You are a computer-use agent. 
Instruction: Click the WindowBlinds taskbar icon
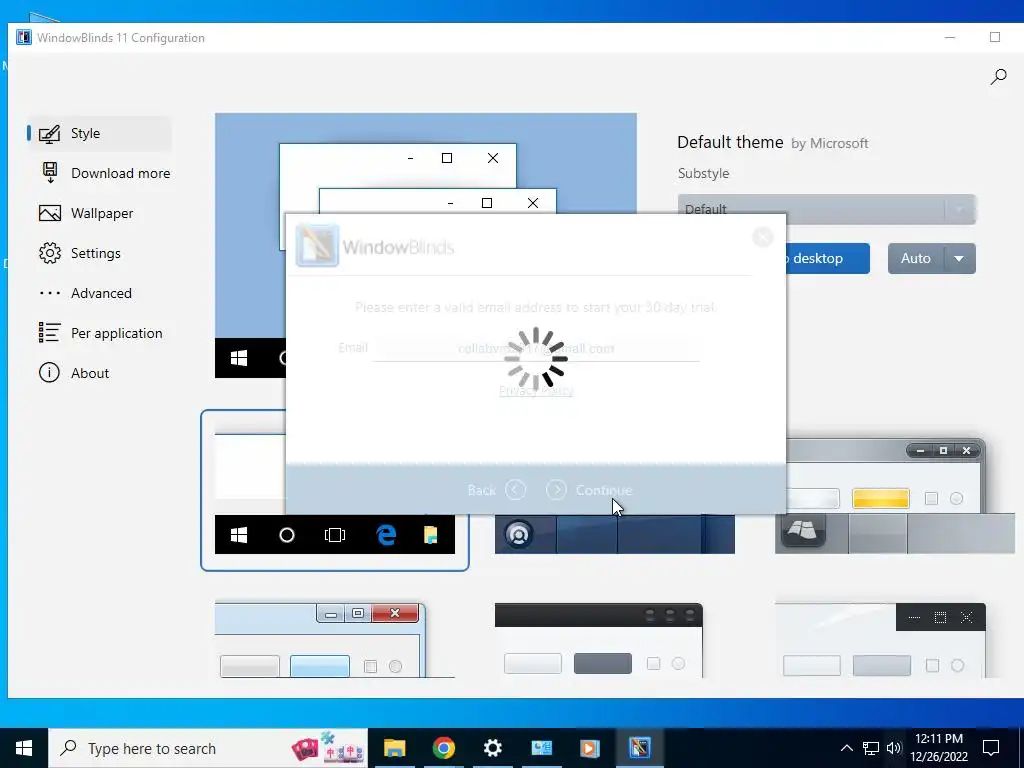coord(640,748)
